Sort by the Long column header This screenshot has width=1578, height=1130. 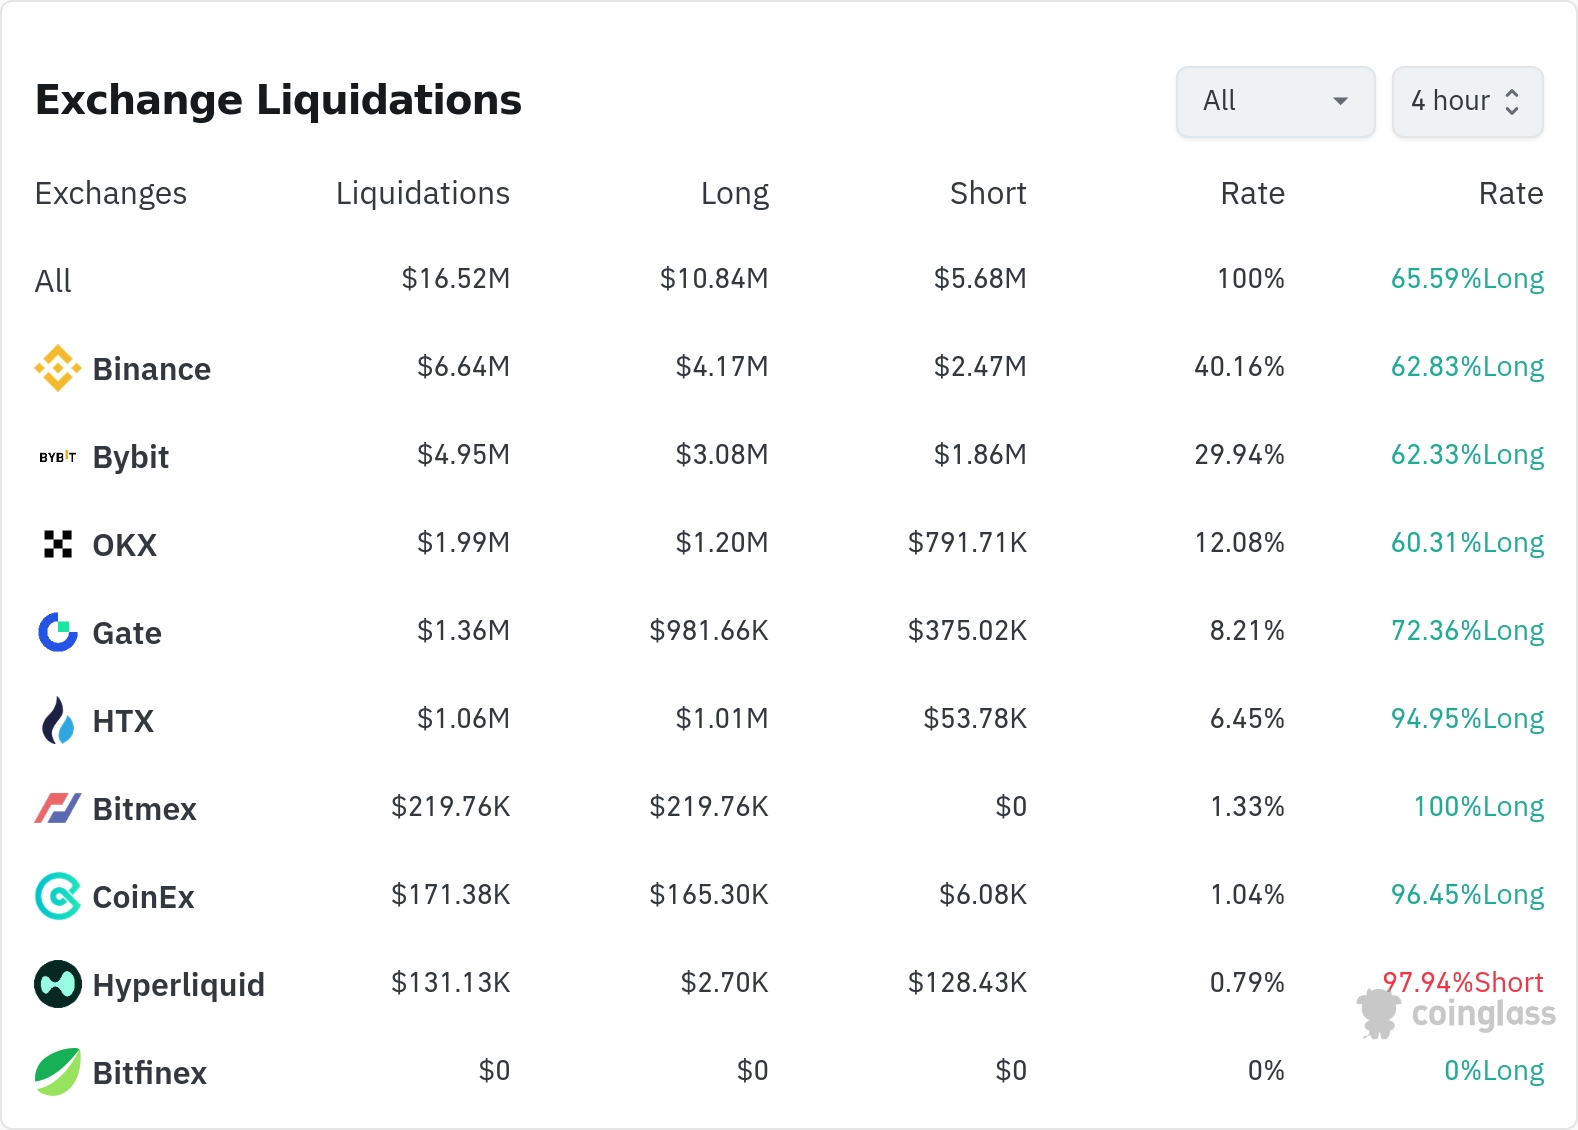click(734, 193)
